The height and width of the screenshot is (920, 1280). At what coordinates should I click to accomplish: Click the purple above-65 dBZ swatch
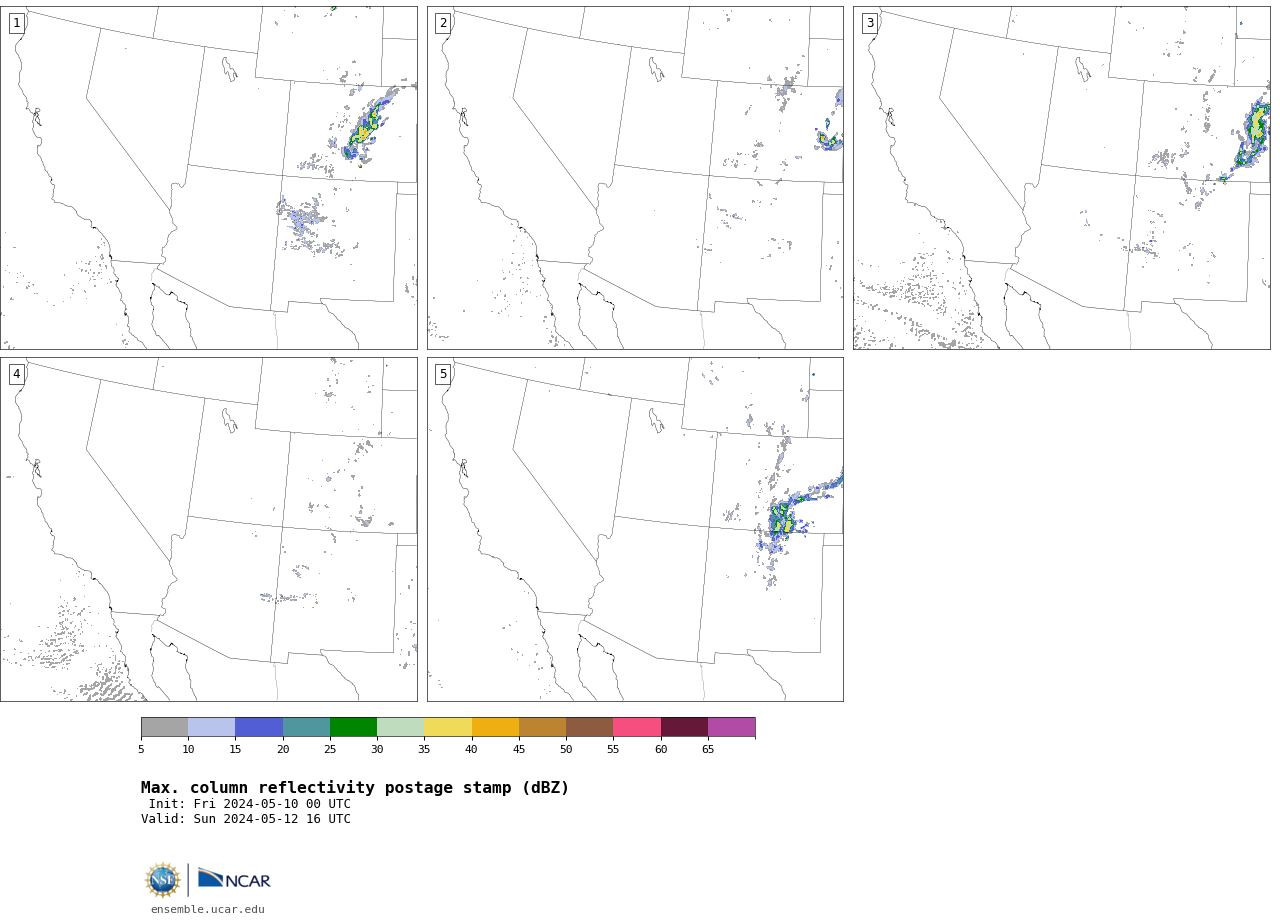coord(731,727)
